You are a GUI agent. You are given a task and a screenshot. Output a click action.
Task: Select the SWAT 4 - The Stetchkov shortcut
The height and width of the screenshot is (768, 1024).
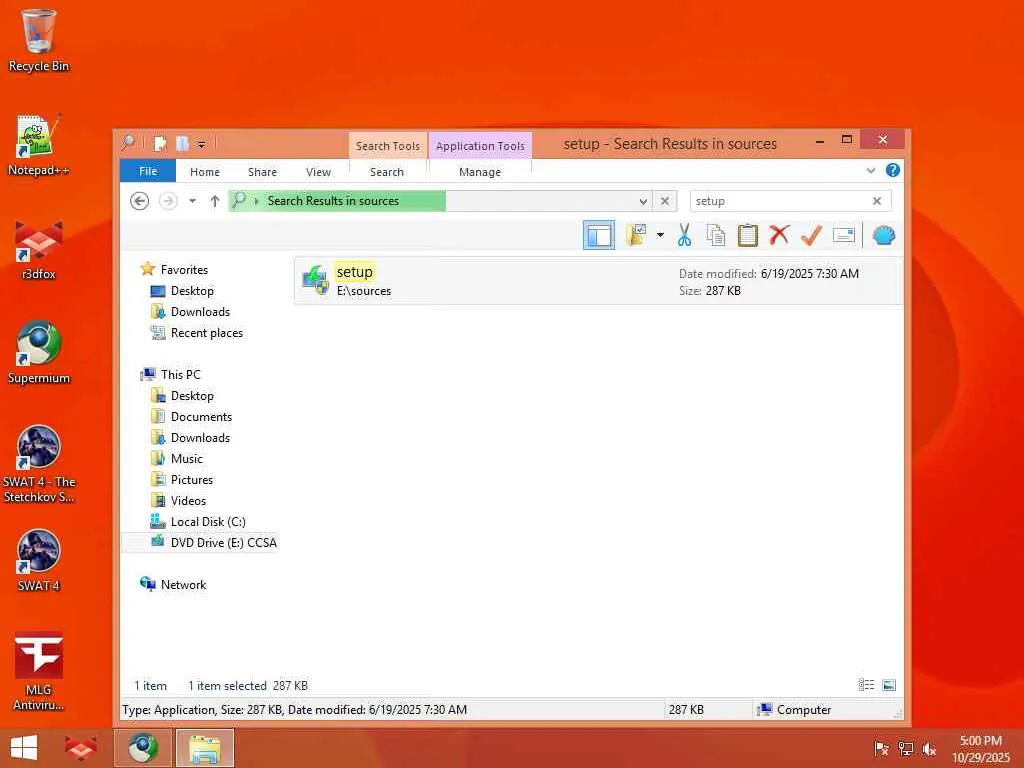(39, 464)
